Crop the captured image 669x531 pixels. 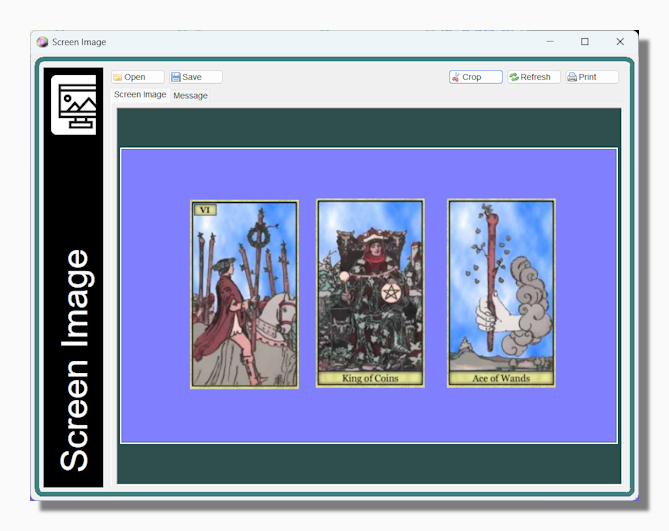(x=475, y=77)
